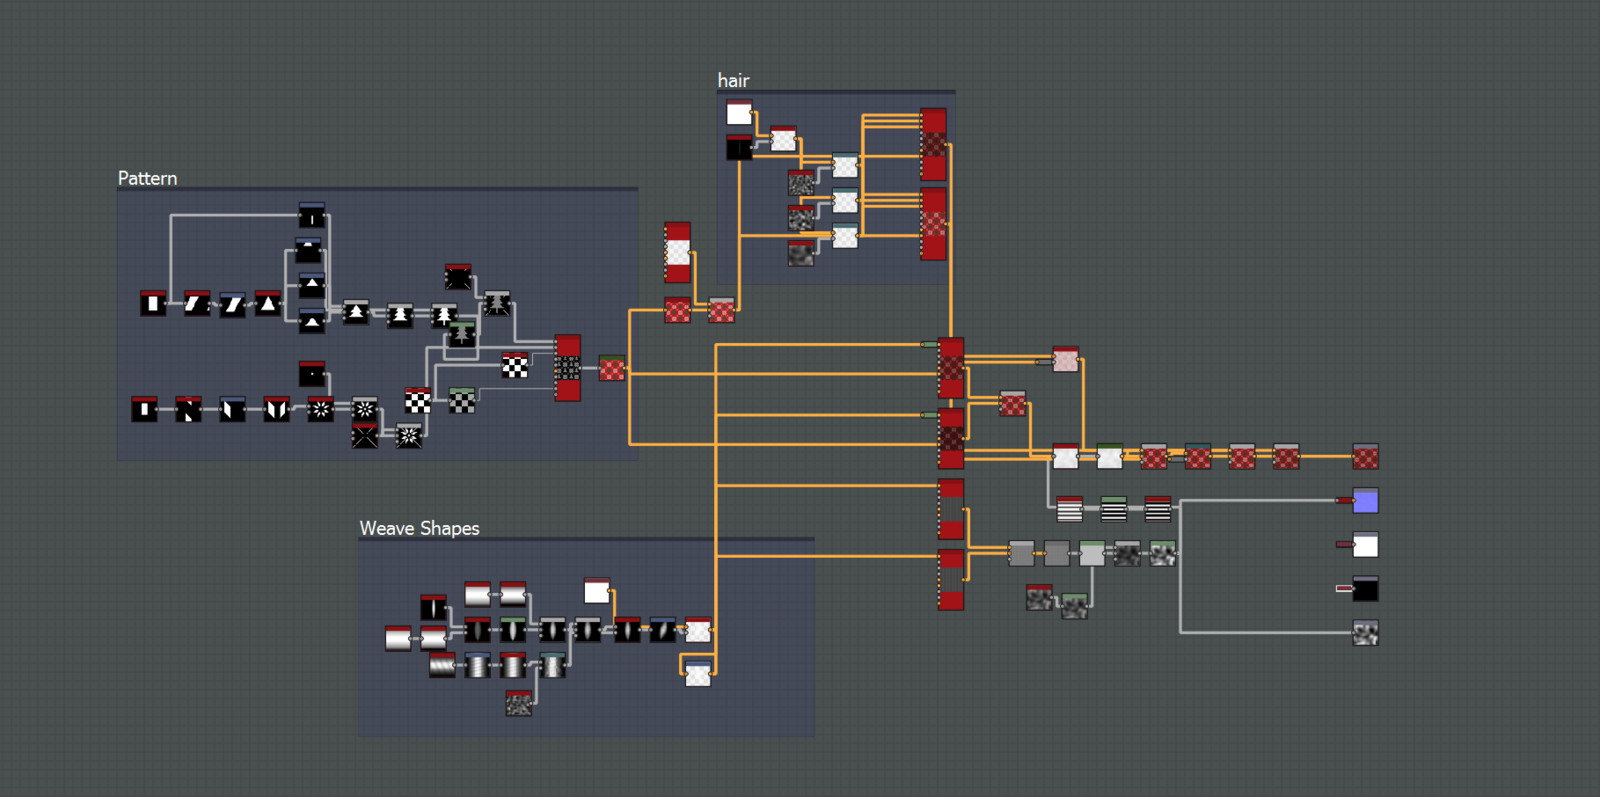Select the green-header red checker node beside Pattern frame
The height and width of the screenshot is (797, 1600).
[612, 368]
